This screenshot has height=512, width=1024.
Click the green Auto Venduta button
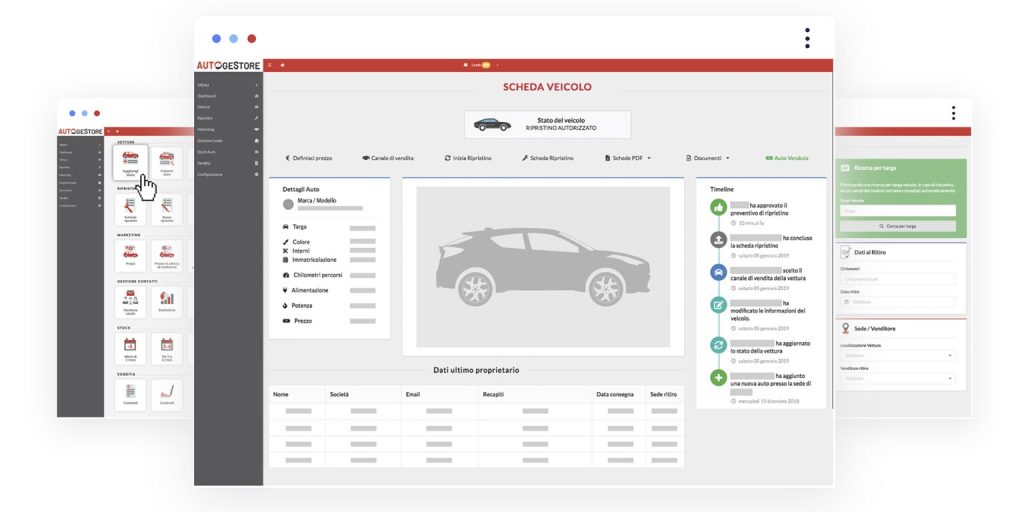coord(787,158)
